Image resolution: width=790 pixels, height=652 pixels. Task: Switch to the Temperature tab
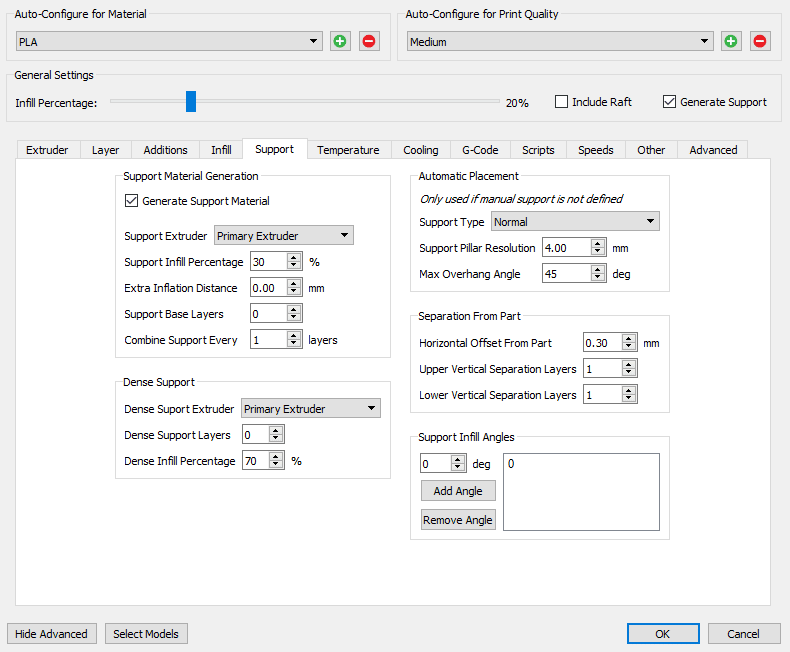[348, 150]
